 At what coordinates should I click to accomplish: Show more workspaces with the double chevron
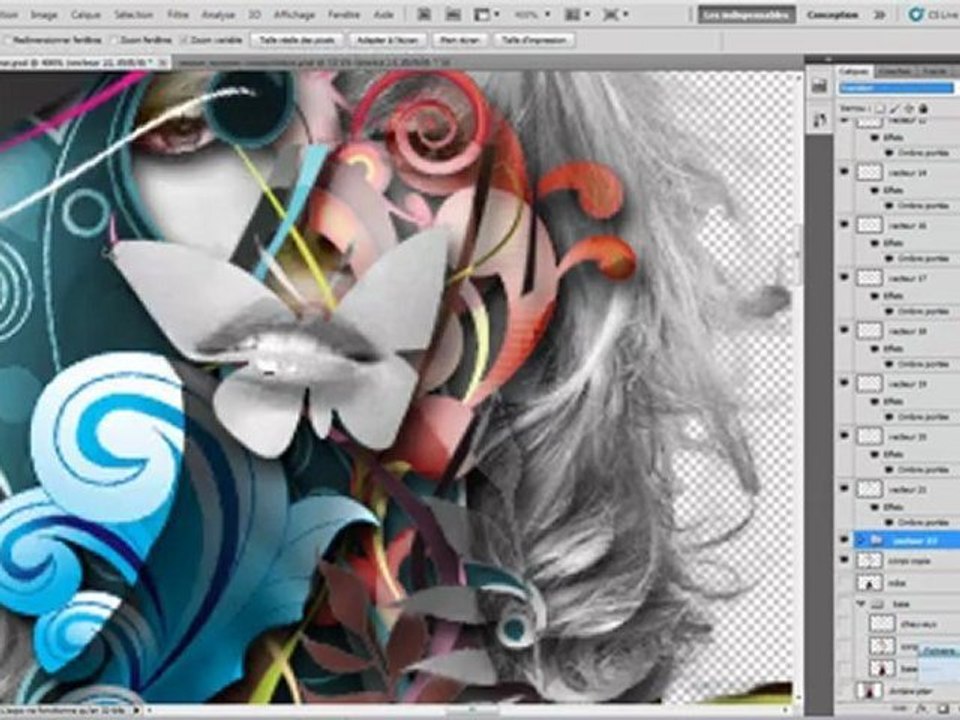880,15
